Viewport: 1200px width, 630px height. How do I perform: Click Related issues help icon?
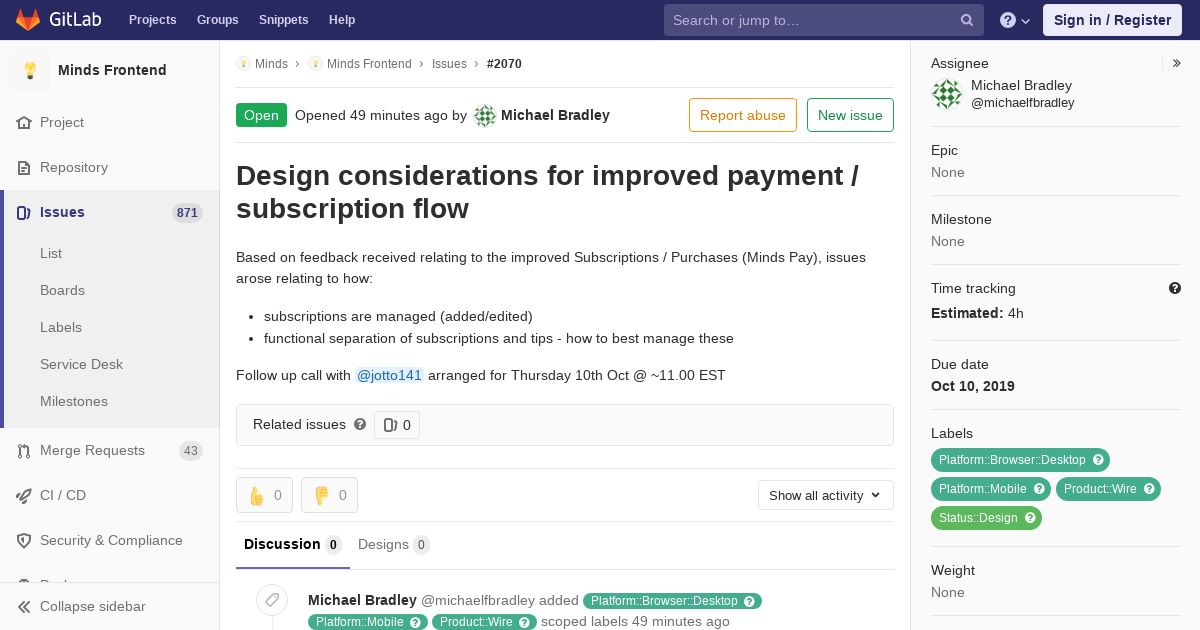pyautogui.click(x=360, y=424)
